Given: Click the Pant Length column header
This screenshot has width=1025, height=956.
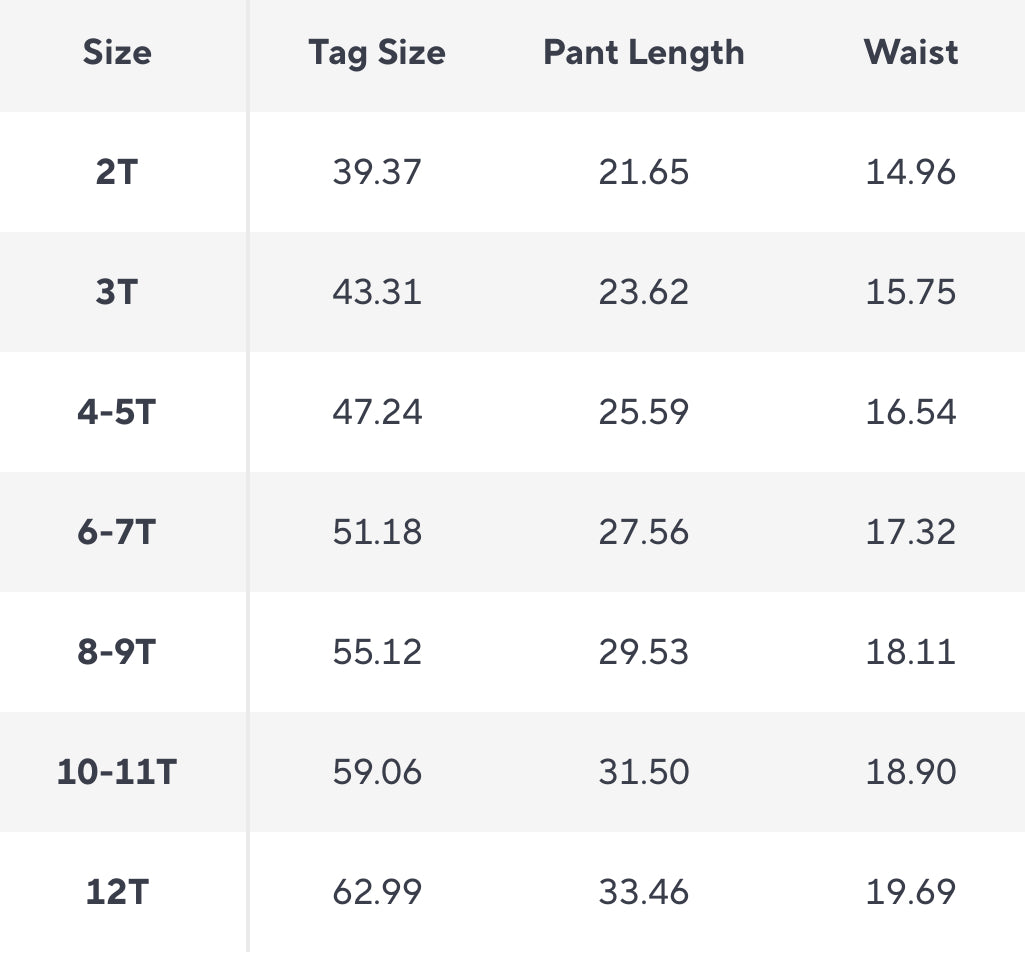Looking at the screenshot, I should pyautogui.click(x=644, y=52).
